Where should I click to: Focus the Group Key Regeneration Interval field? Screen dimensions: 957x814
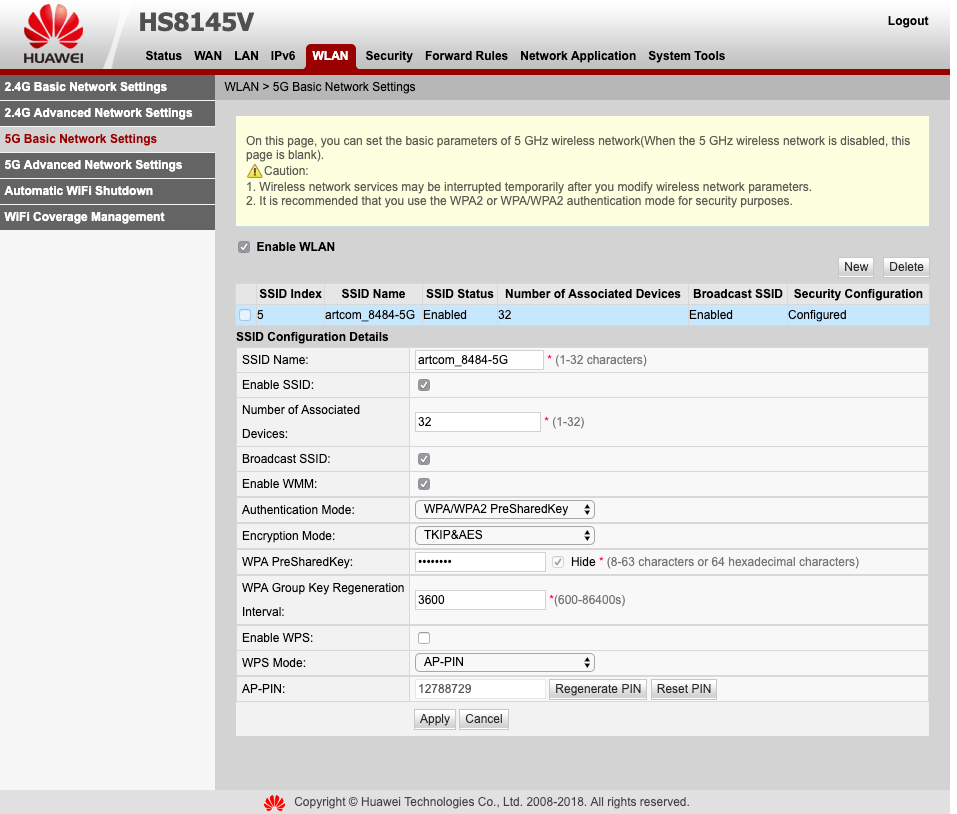(480, 600)
